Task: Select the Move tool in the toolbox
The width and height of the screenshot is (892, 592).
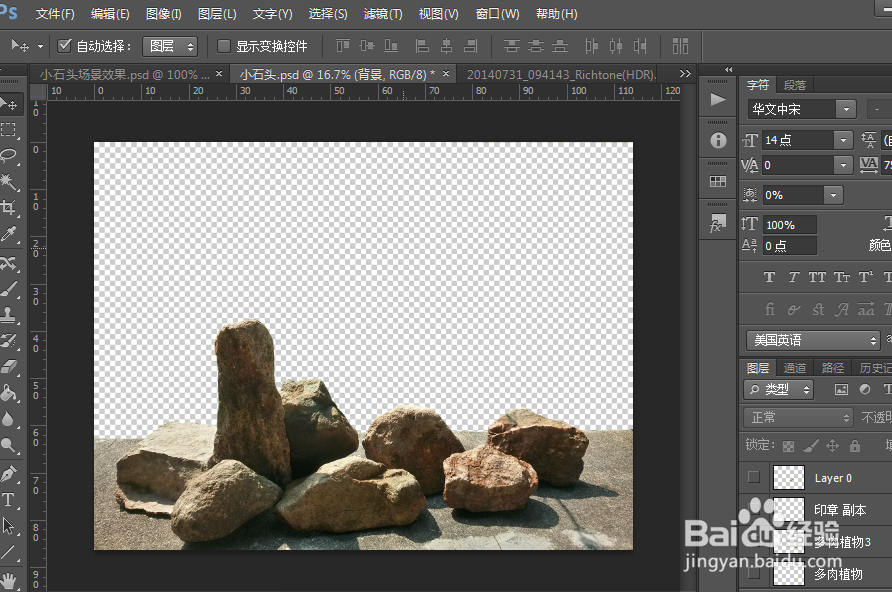Action: pyautogui.click(x=9, y=105)
